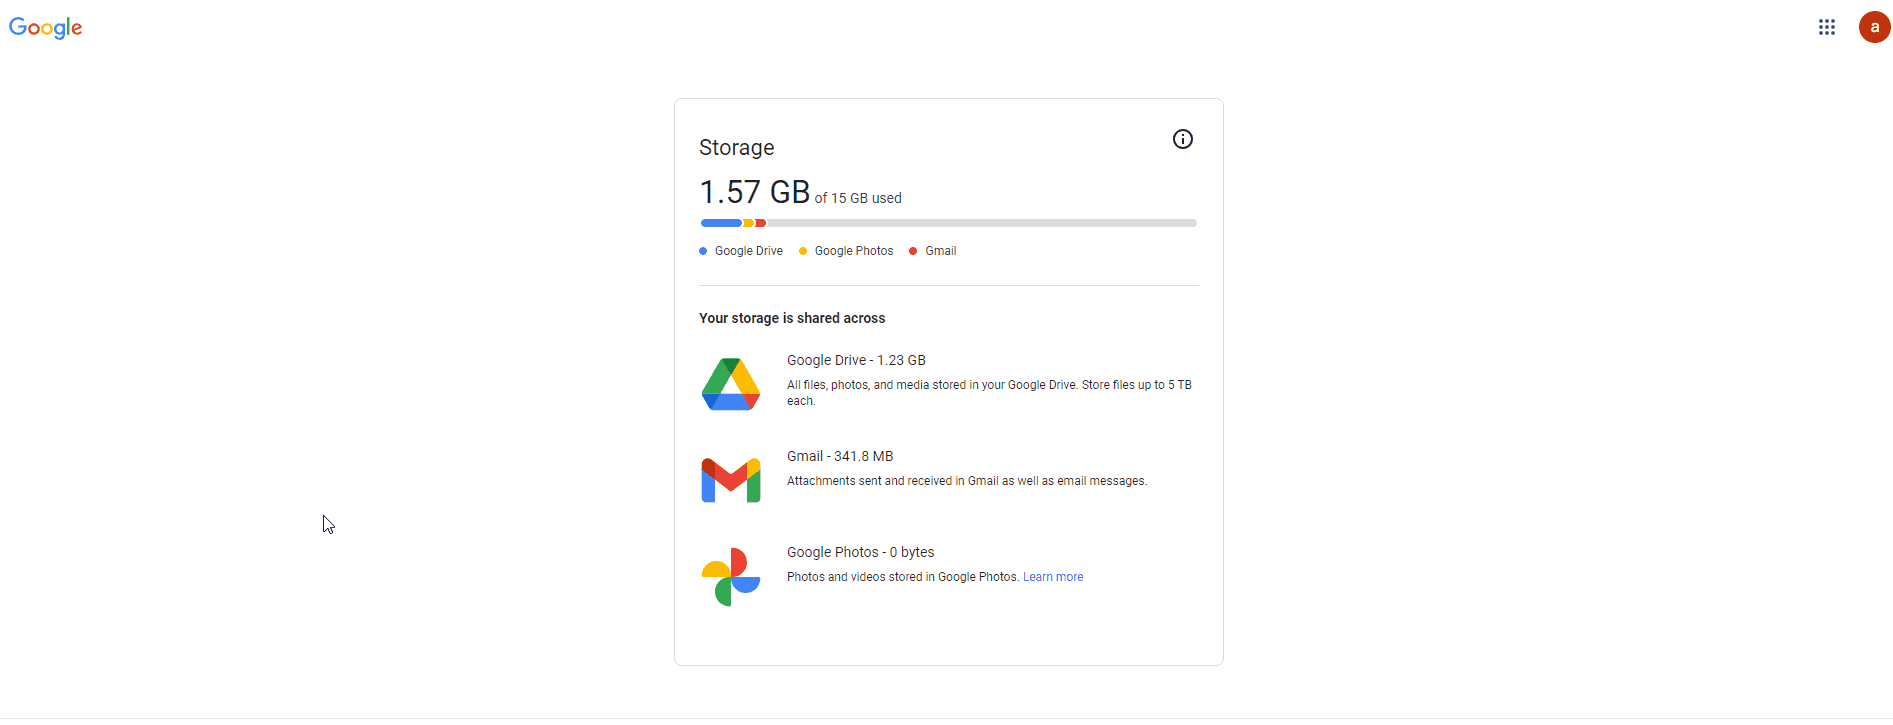Open the account profile avatar
The height and width of the screenshot is (725, 1893).
(x=1874, y=27)
